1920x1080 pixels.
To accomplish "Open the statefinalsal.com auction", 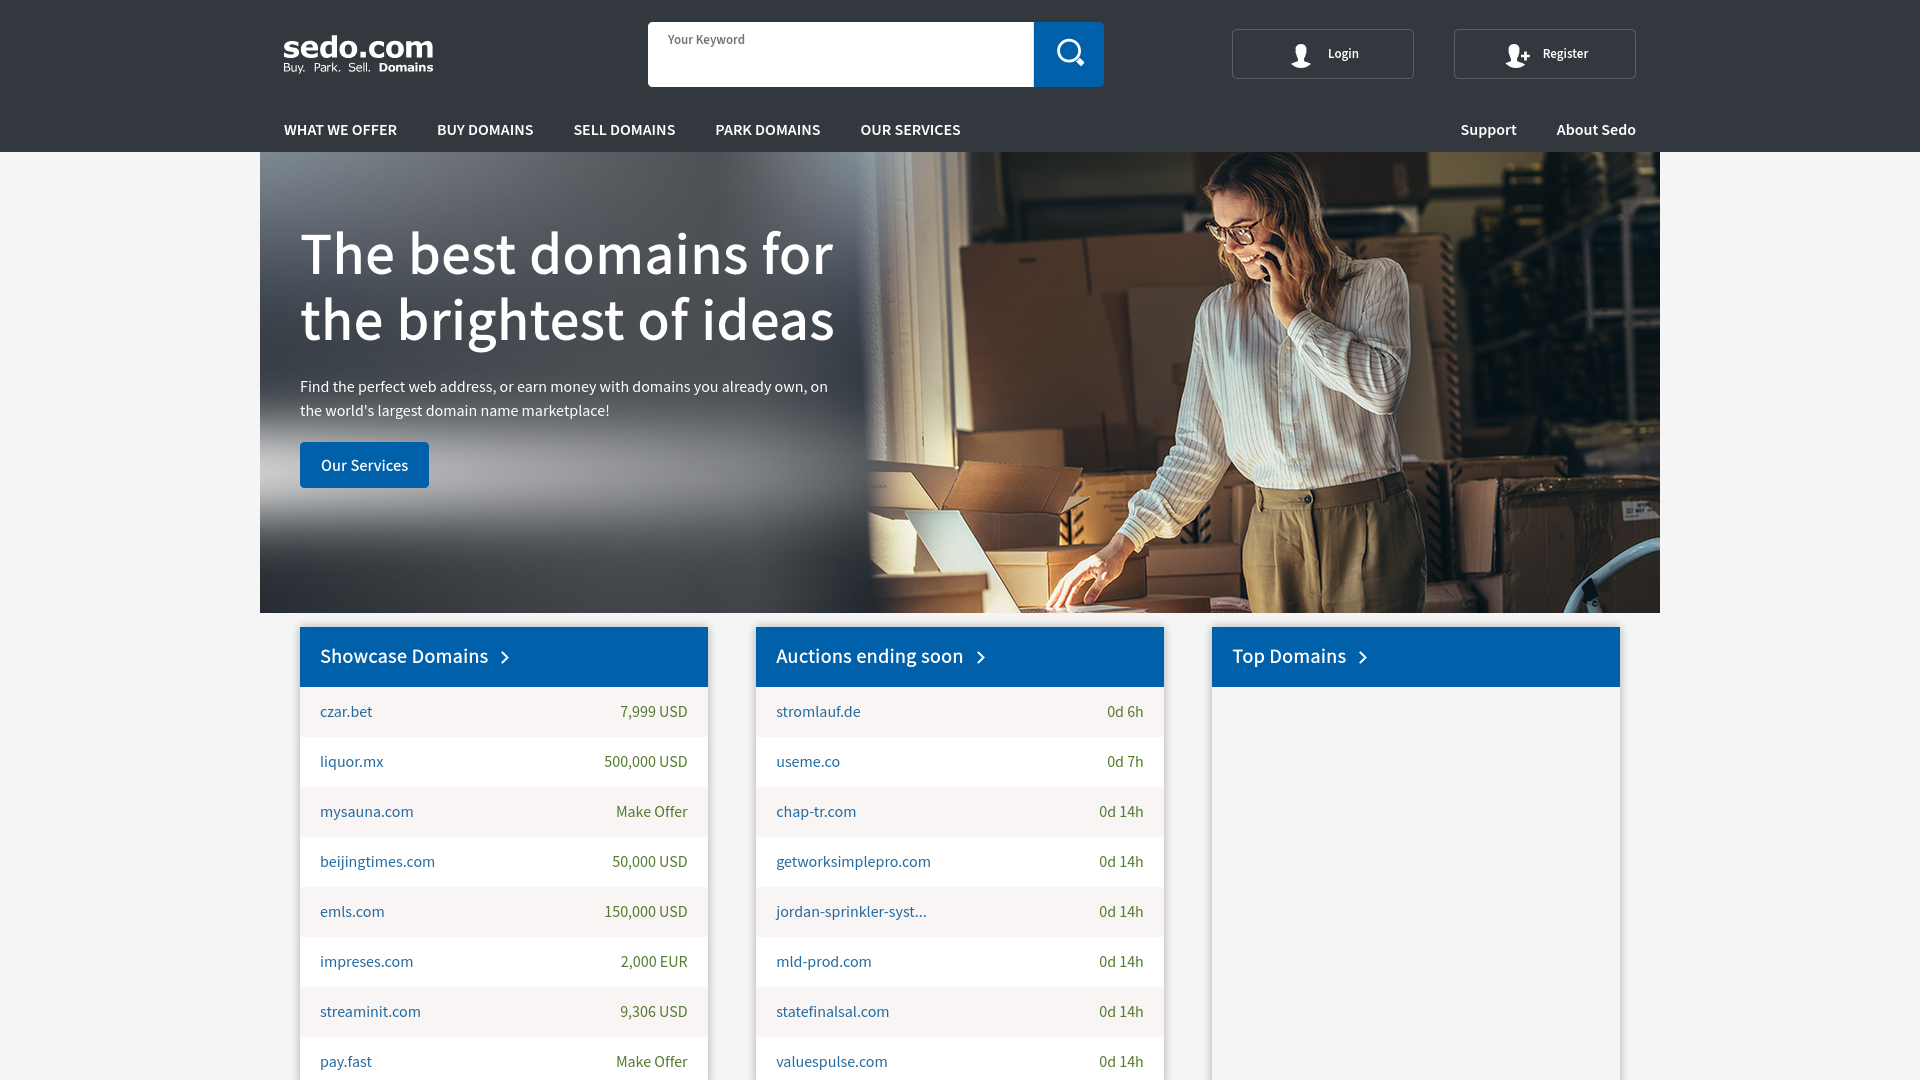I will tap(832, 1012).
